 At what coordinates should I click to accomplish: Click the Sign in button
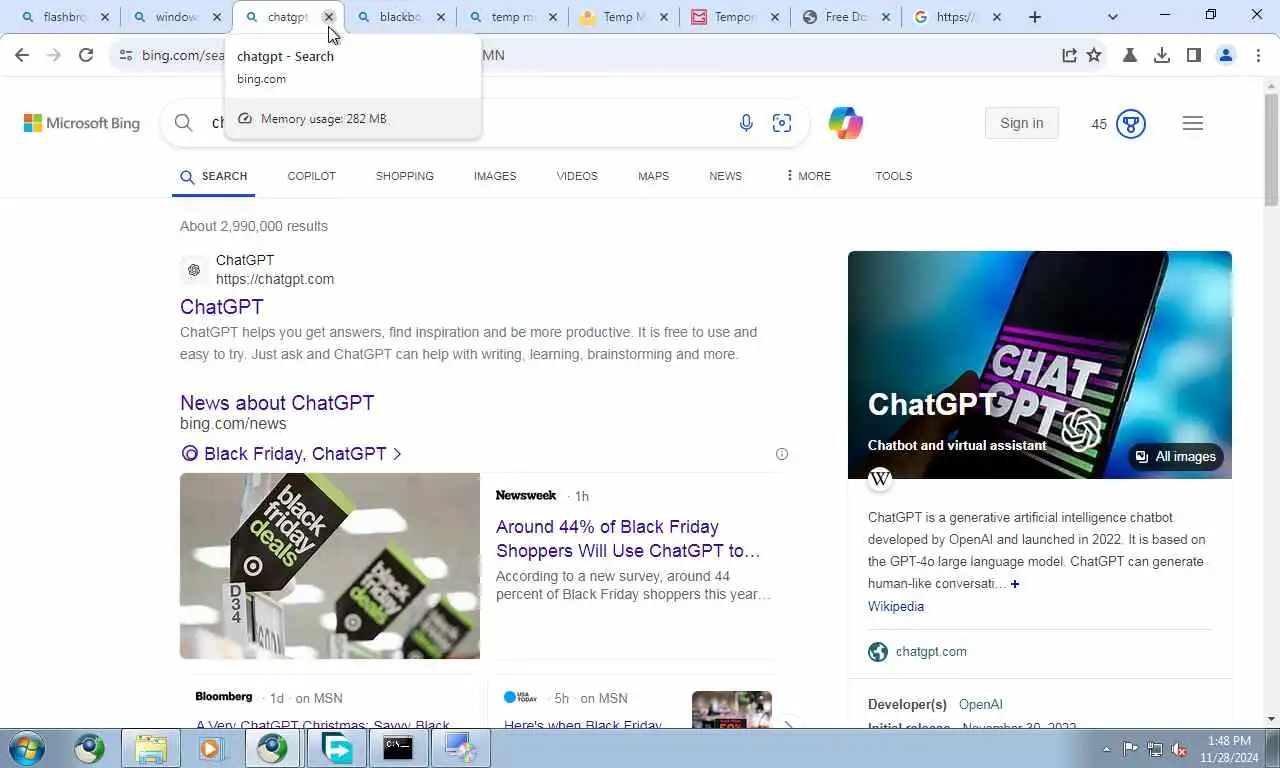coord(1022,123)
